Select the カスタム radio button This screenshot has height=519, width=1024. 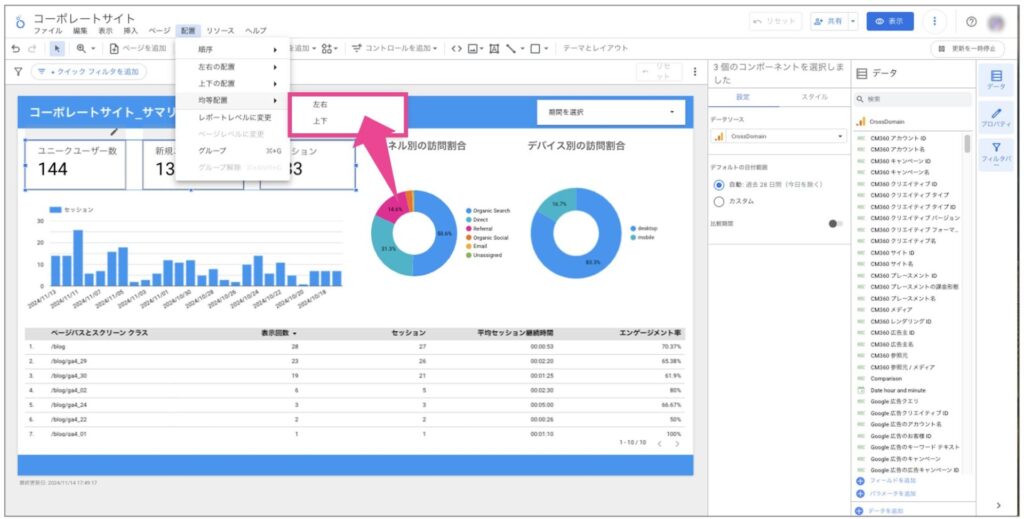pos(719,202)
